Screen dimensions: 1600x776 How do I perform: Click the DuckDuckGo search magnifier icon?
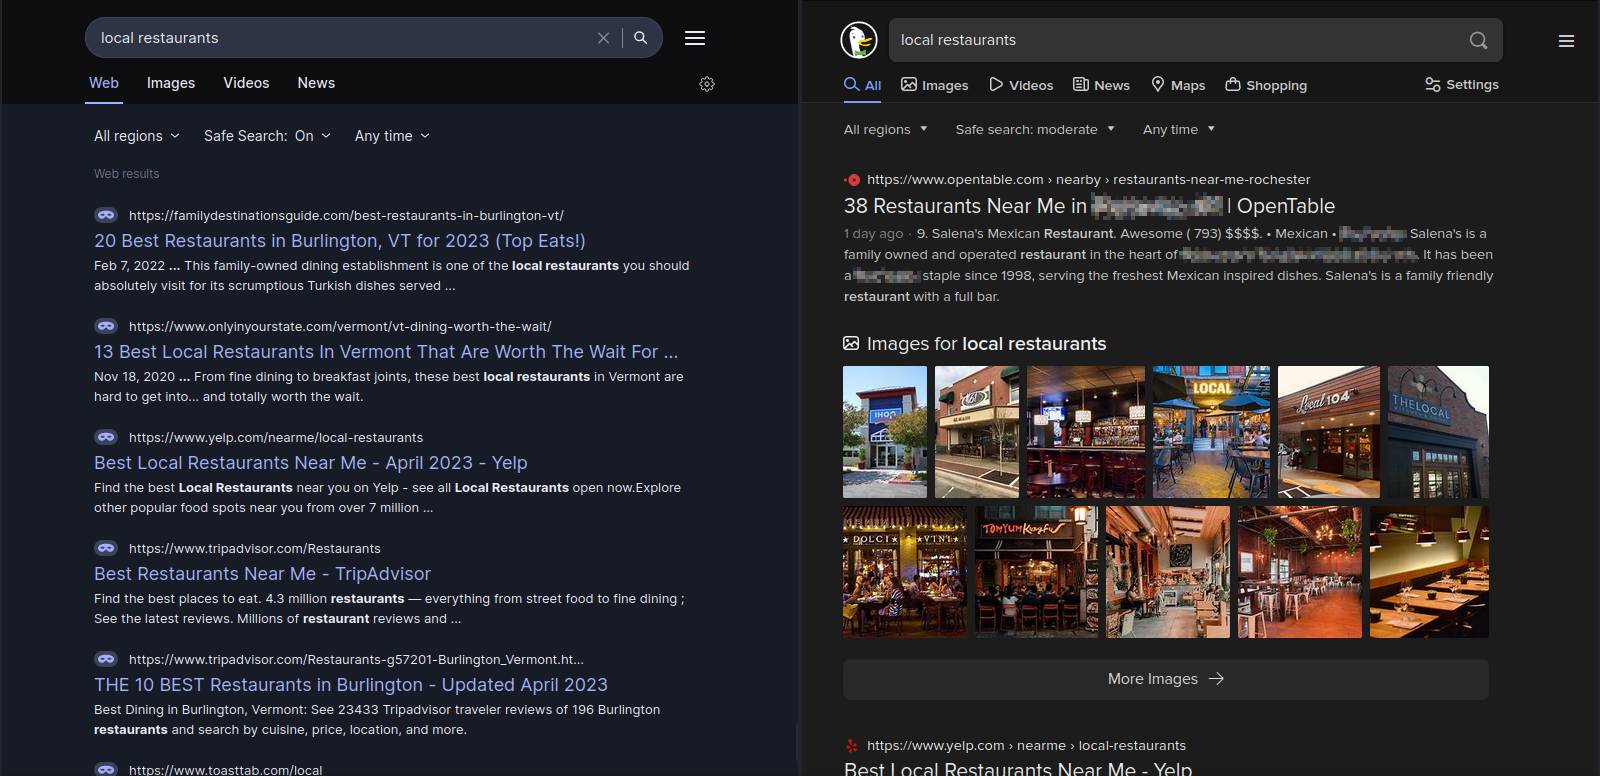tap(1478, 40)
